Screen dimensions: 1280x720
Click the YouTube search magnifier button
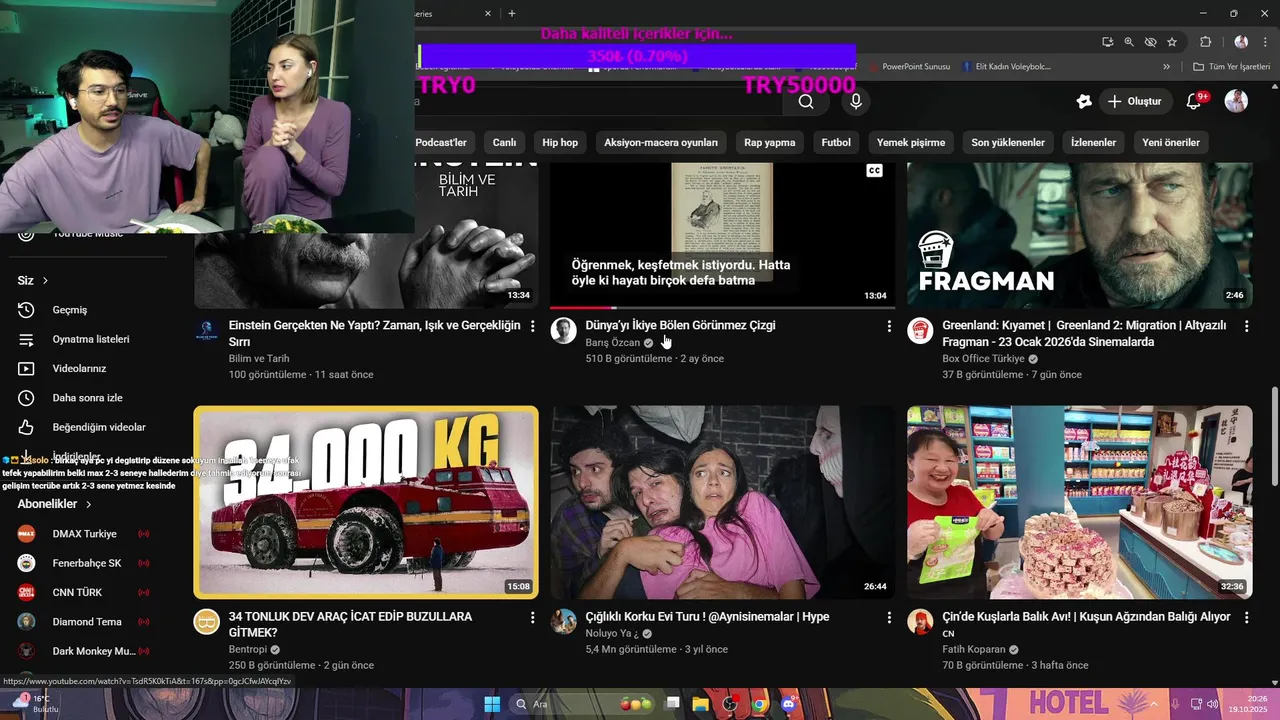click(x=806, y=101)
